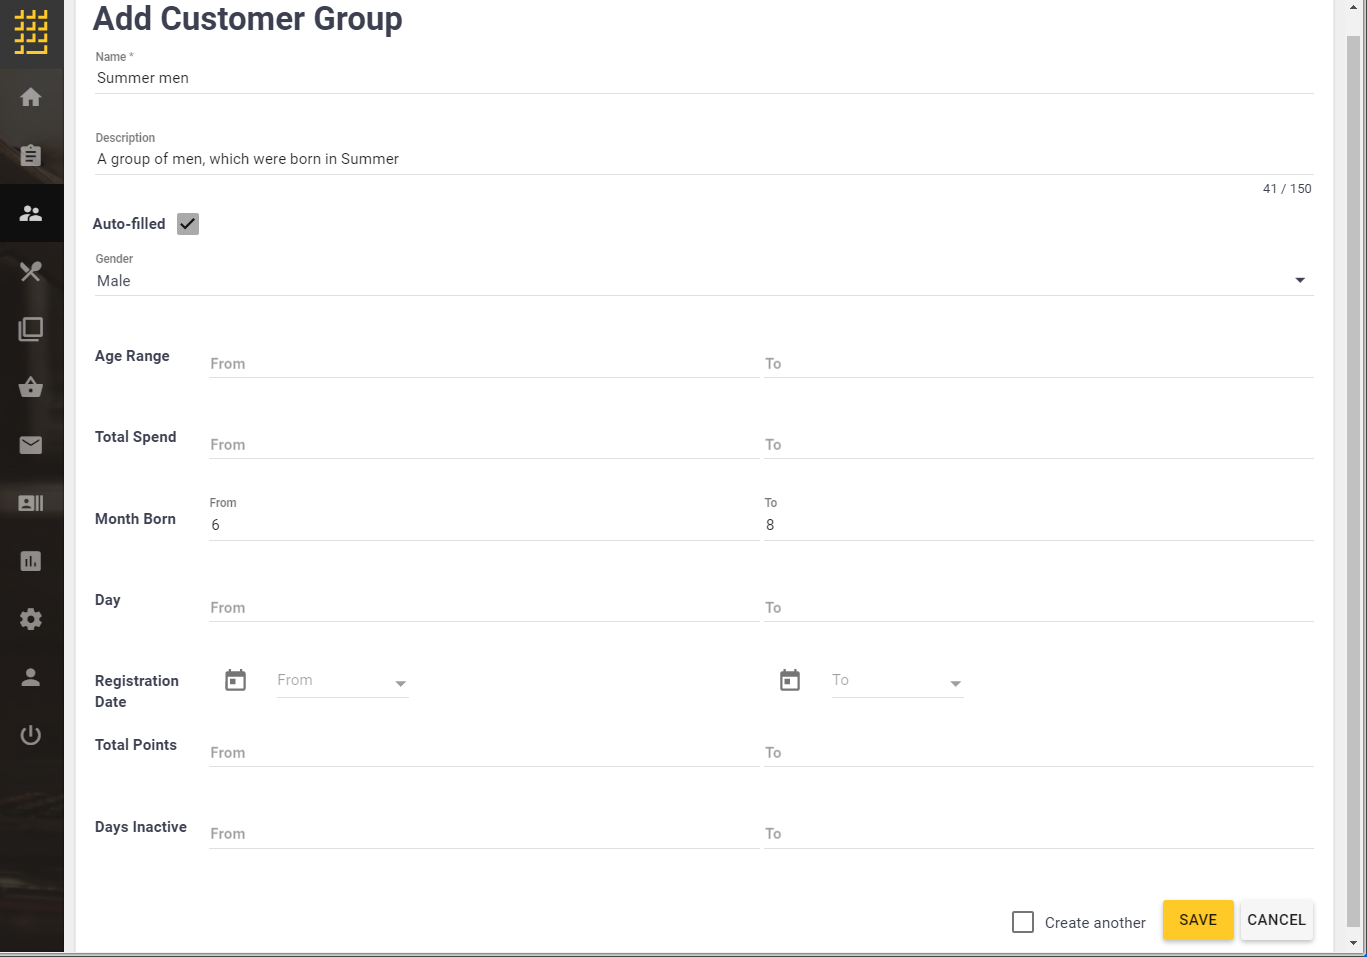This screenshot has width=1367, height=957.
Task: Click the app logo at top of sidebar
Action: pyautogui.click(x=31, y=32)
